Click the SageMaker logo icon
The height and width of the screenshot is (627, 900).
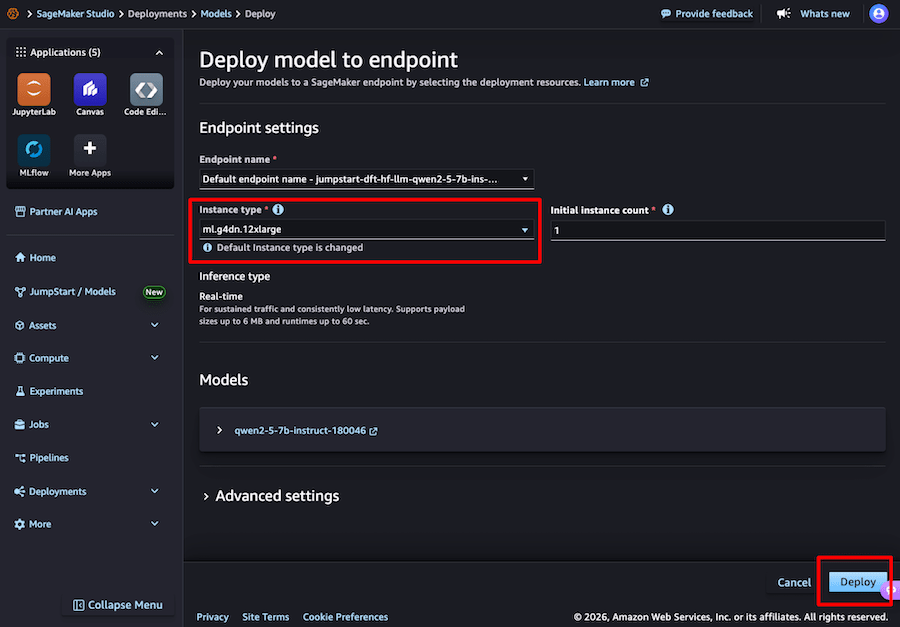pos(13,13)
